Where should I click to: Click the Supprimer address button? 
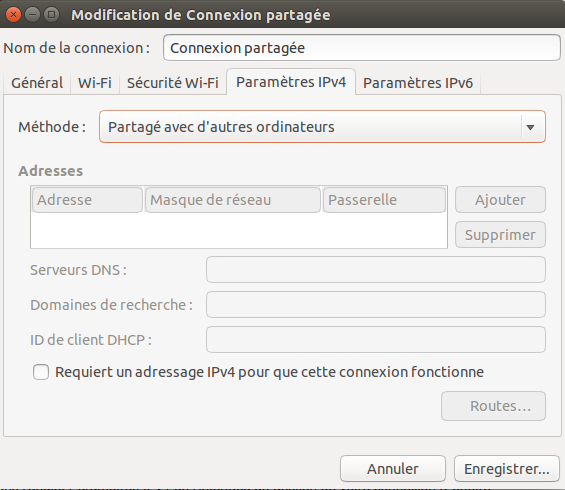click(x=500, y=235)
